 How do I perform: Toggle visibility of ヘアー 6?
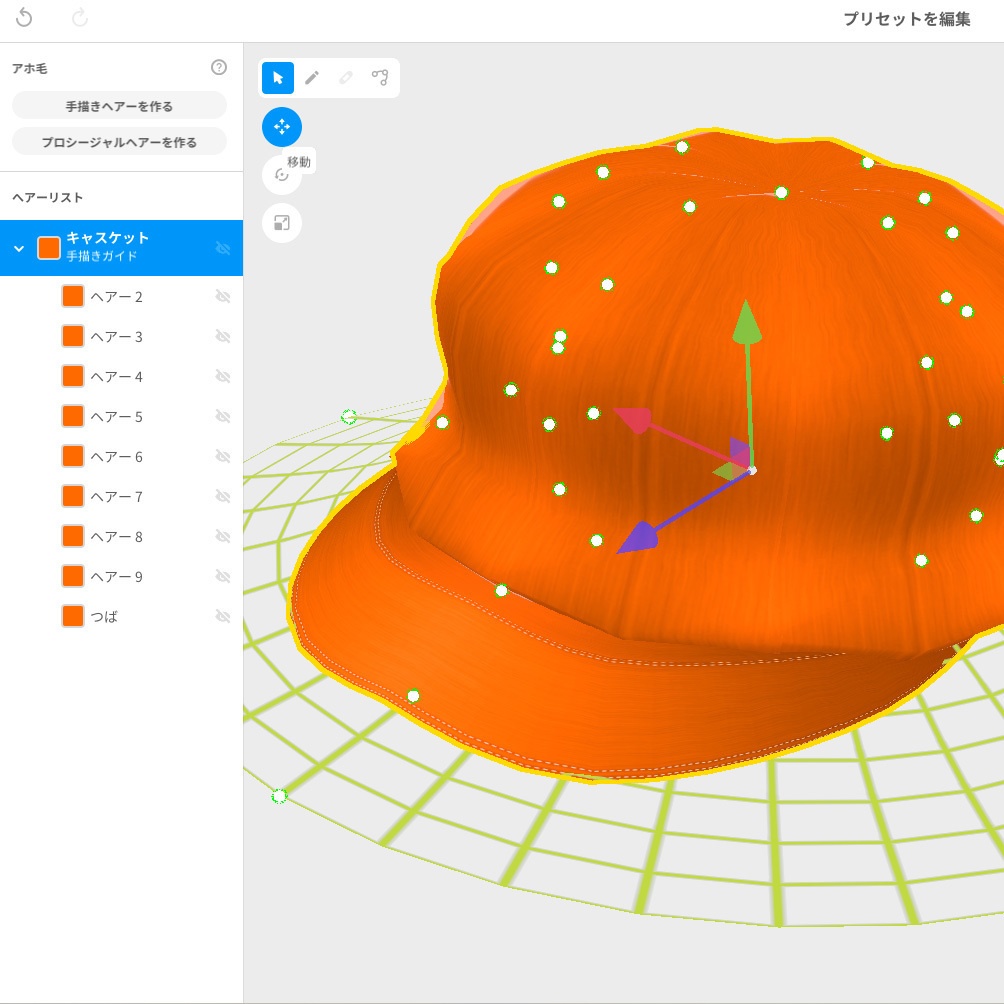[222, 456]
